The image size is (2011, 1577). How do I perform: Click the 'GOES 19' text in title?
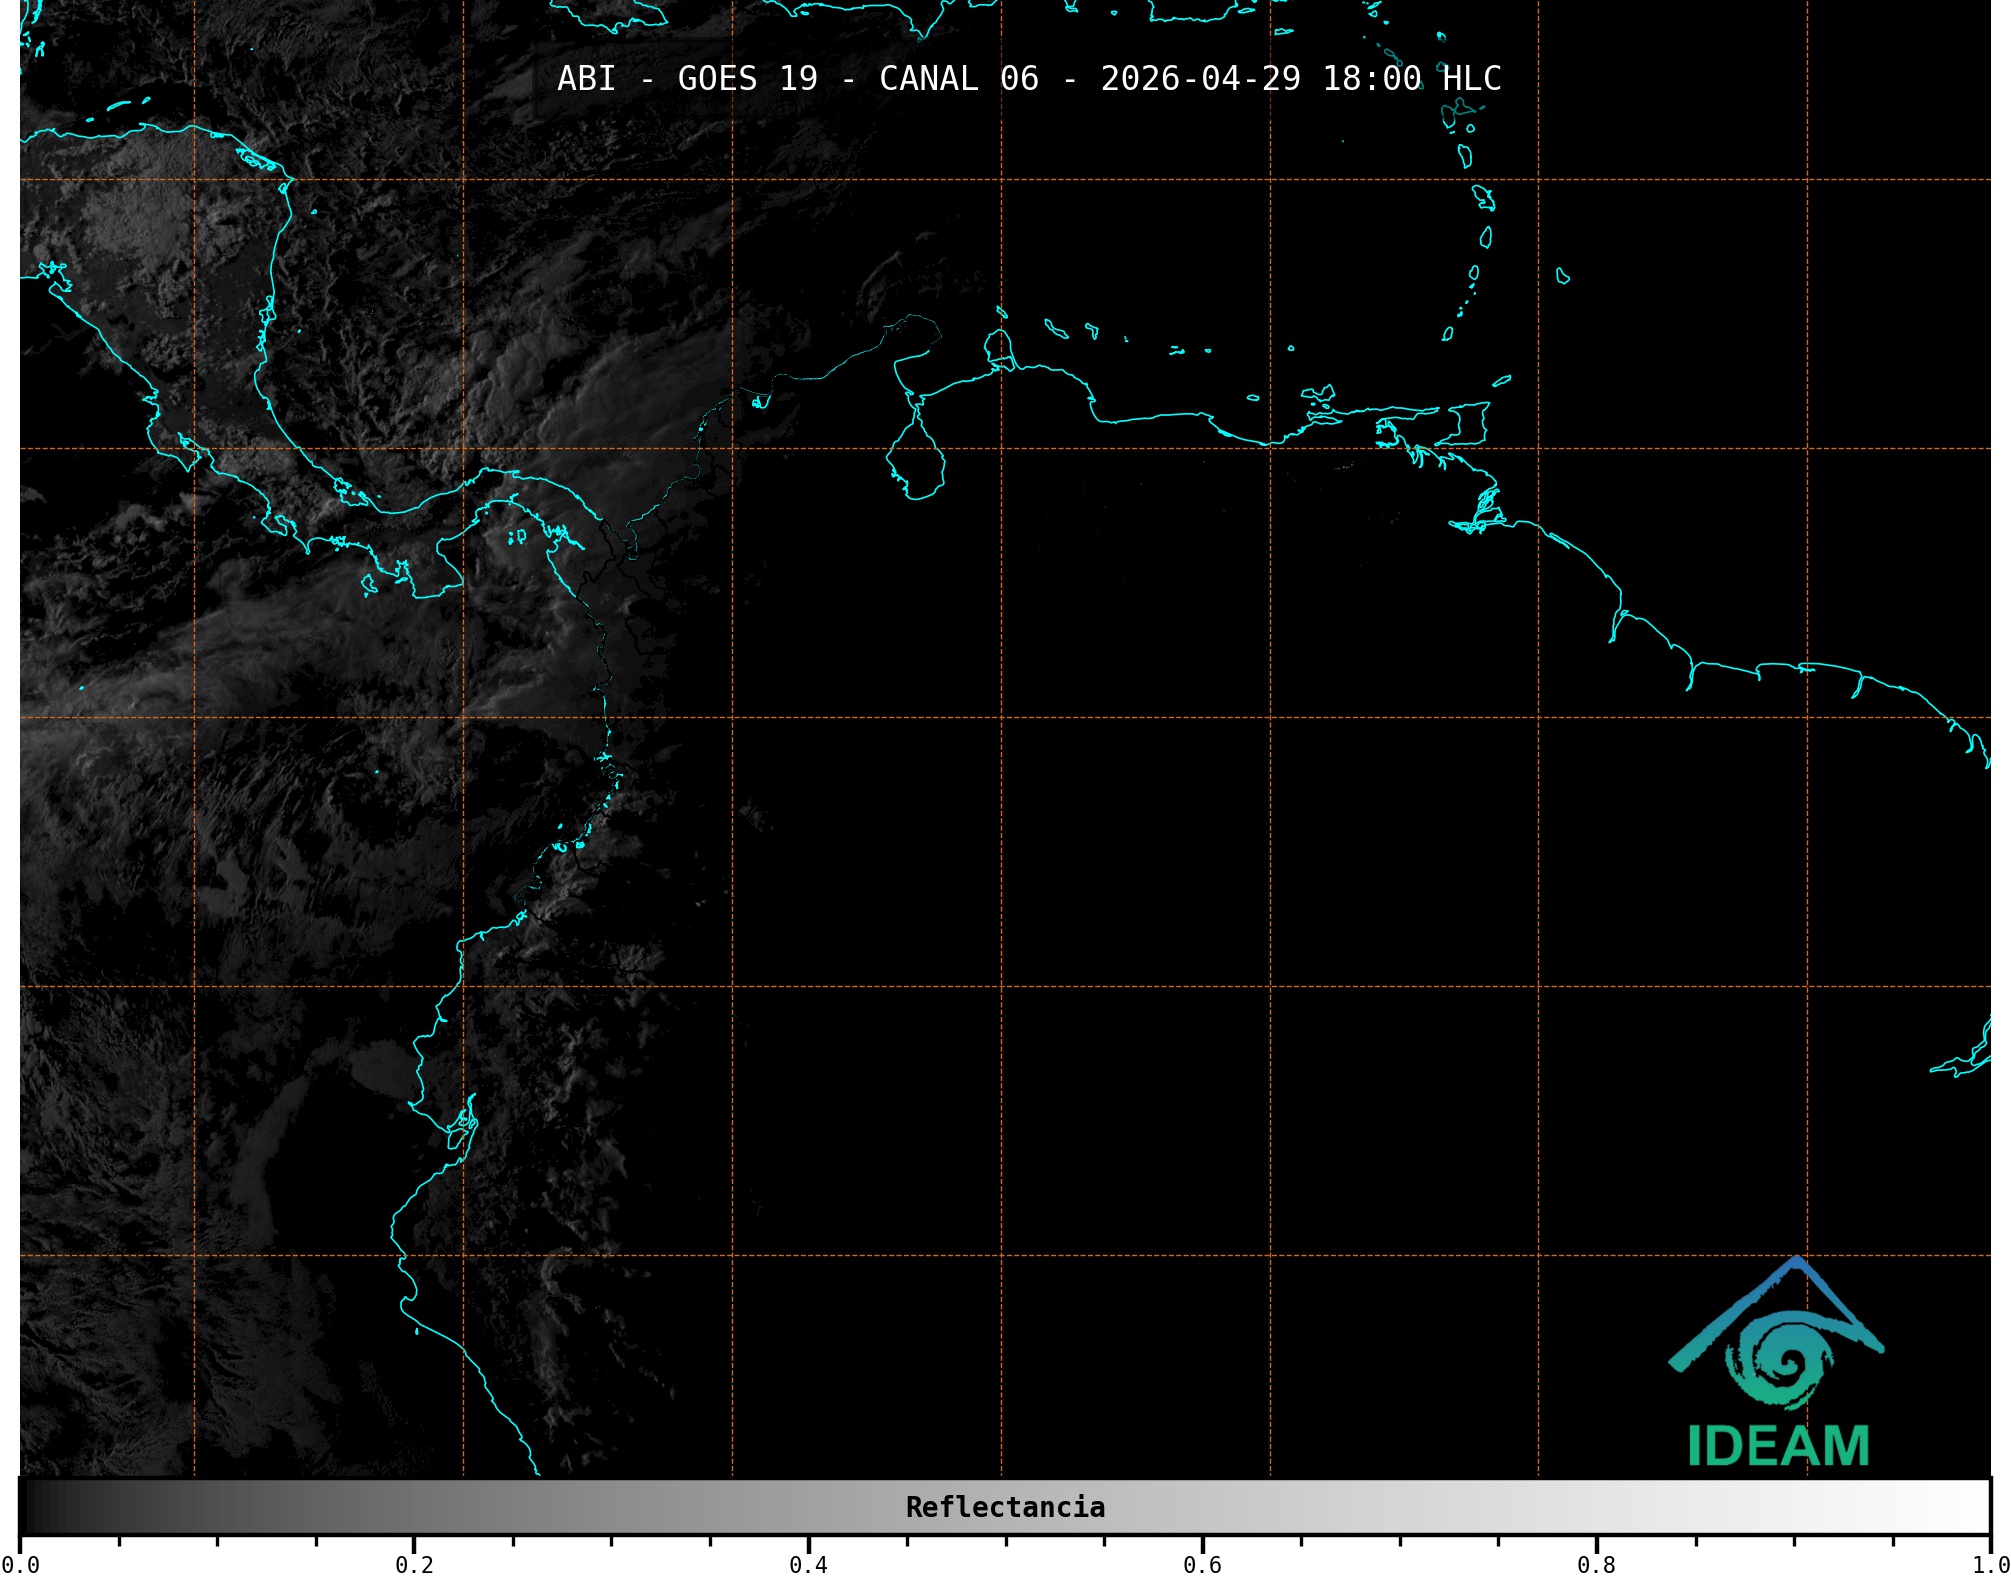point(747,79)
